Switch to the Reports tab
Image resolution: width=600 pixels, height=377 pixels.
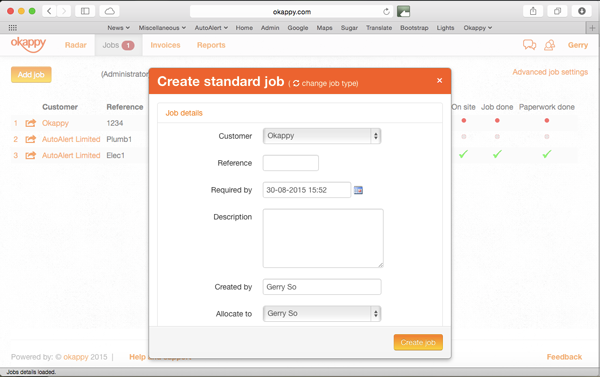[211, 45]
